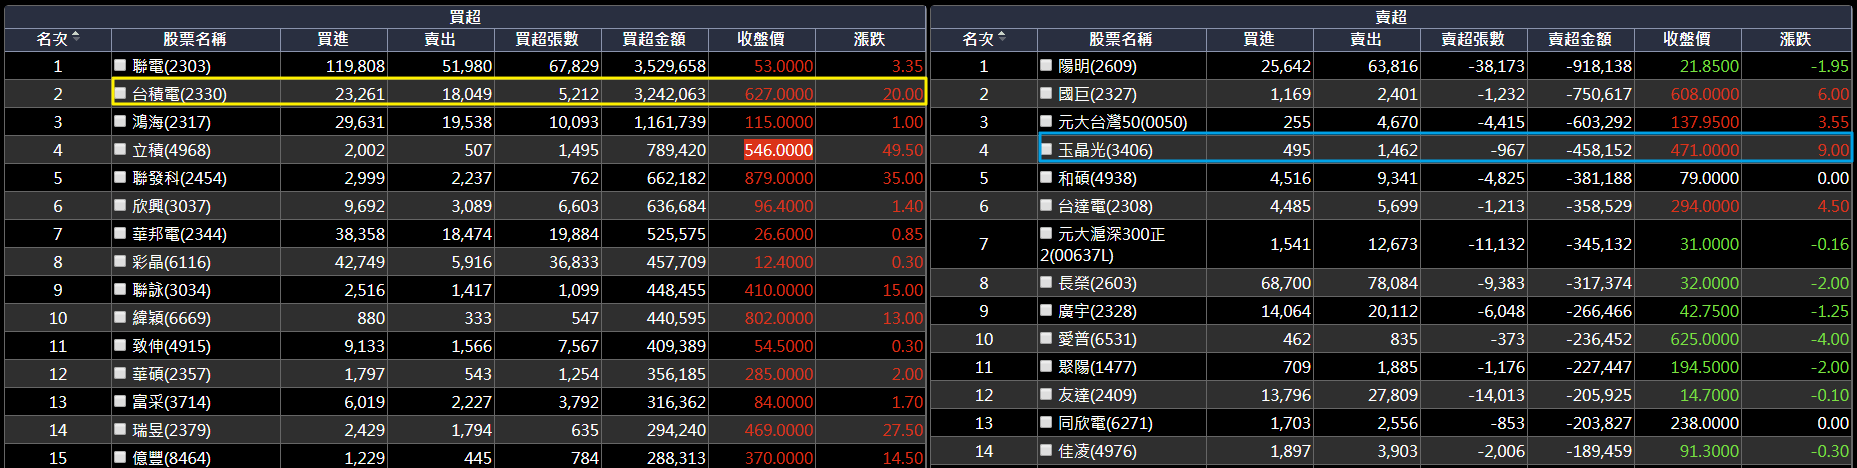
Task: Tick checkbox for 長榮(2603)
Action: pos(1046,283)
